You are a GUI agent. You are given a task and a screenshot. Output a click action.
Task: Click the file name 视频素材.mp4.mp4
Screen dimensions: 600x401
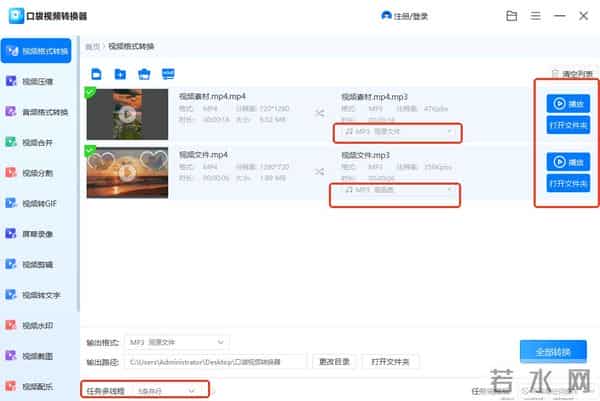[212, 96]
